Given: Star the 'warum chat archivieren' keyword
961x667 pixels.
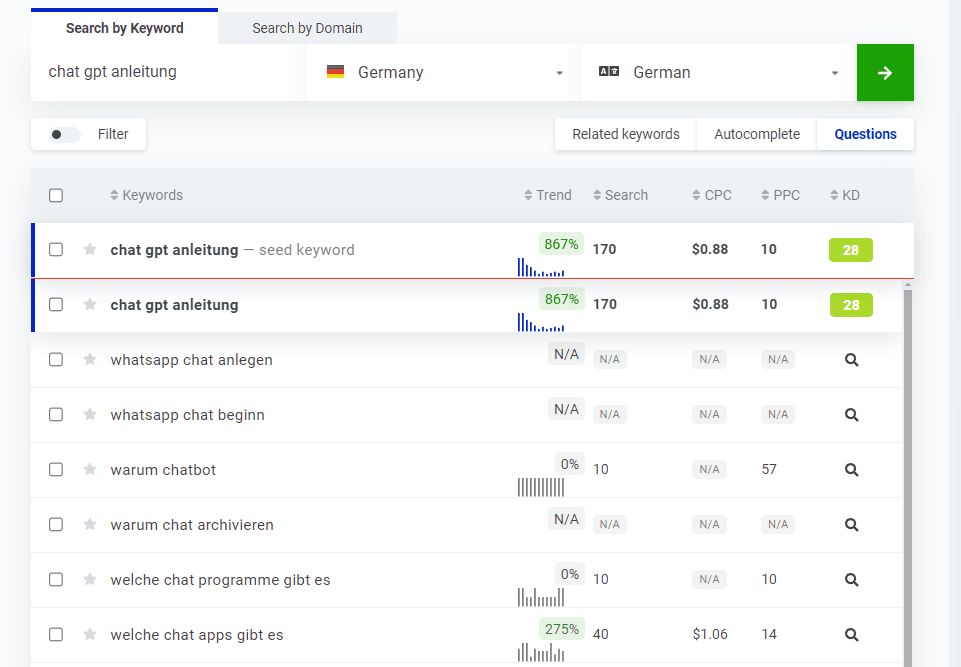Looking at the screenshot, I should coord(90,525).
